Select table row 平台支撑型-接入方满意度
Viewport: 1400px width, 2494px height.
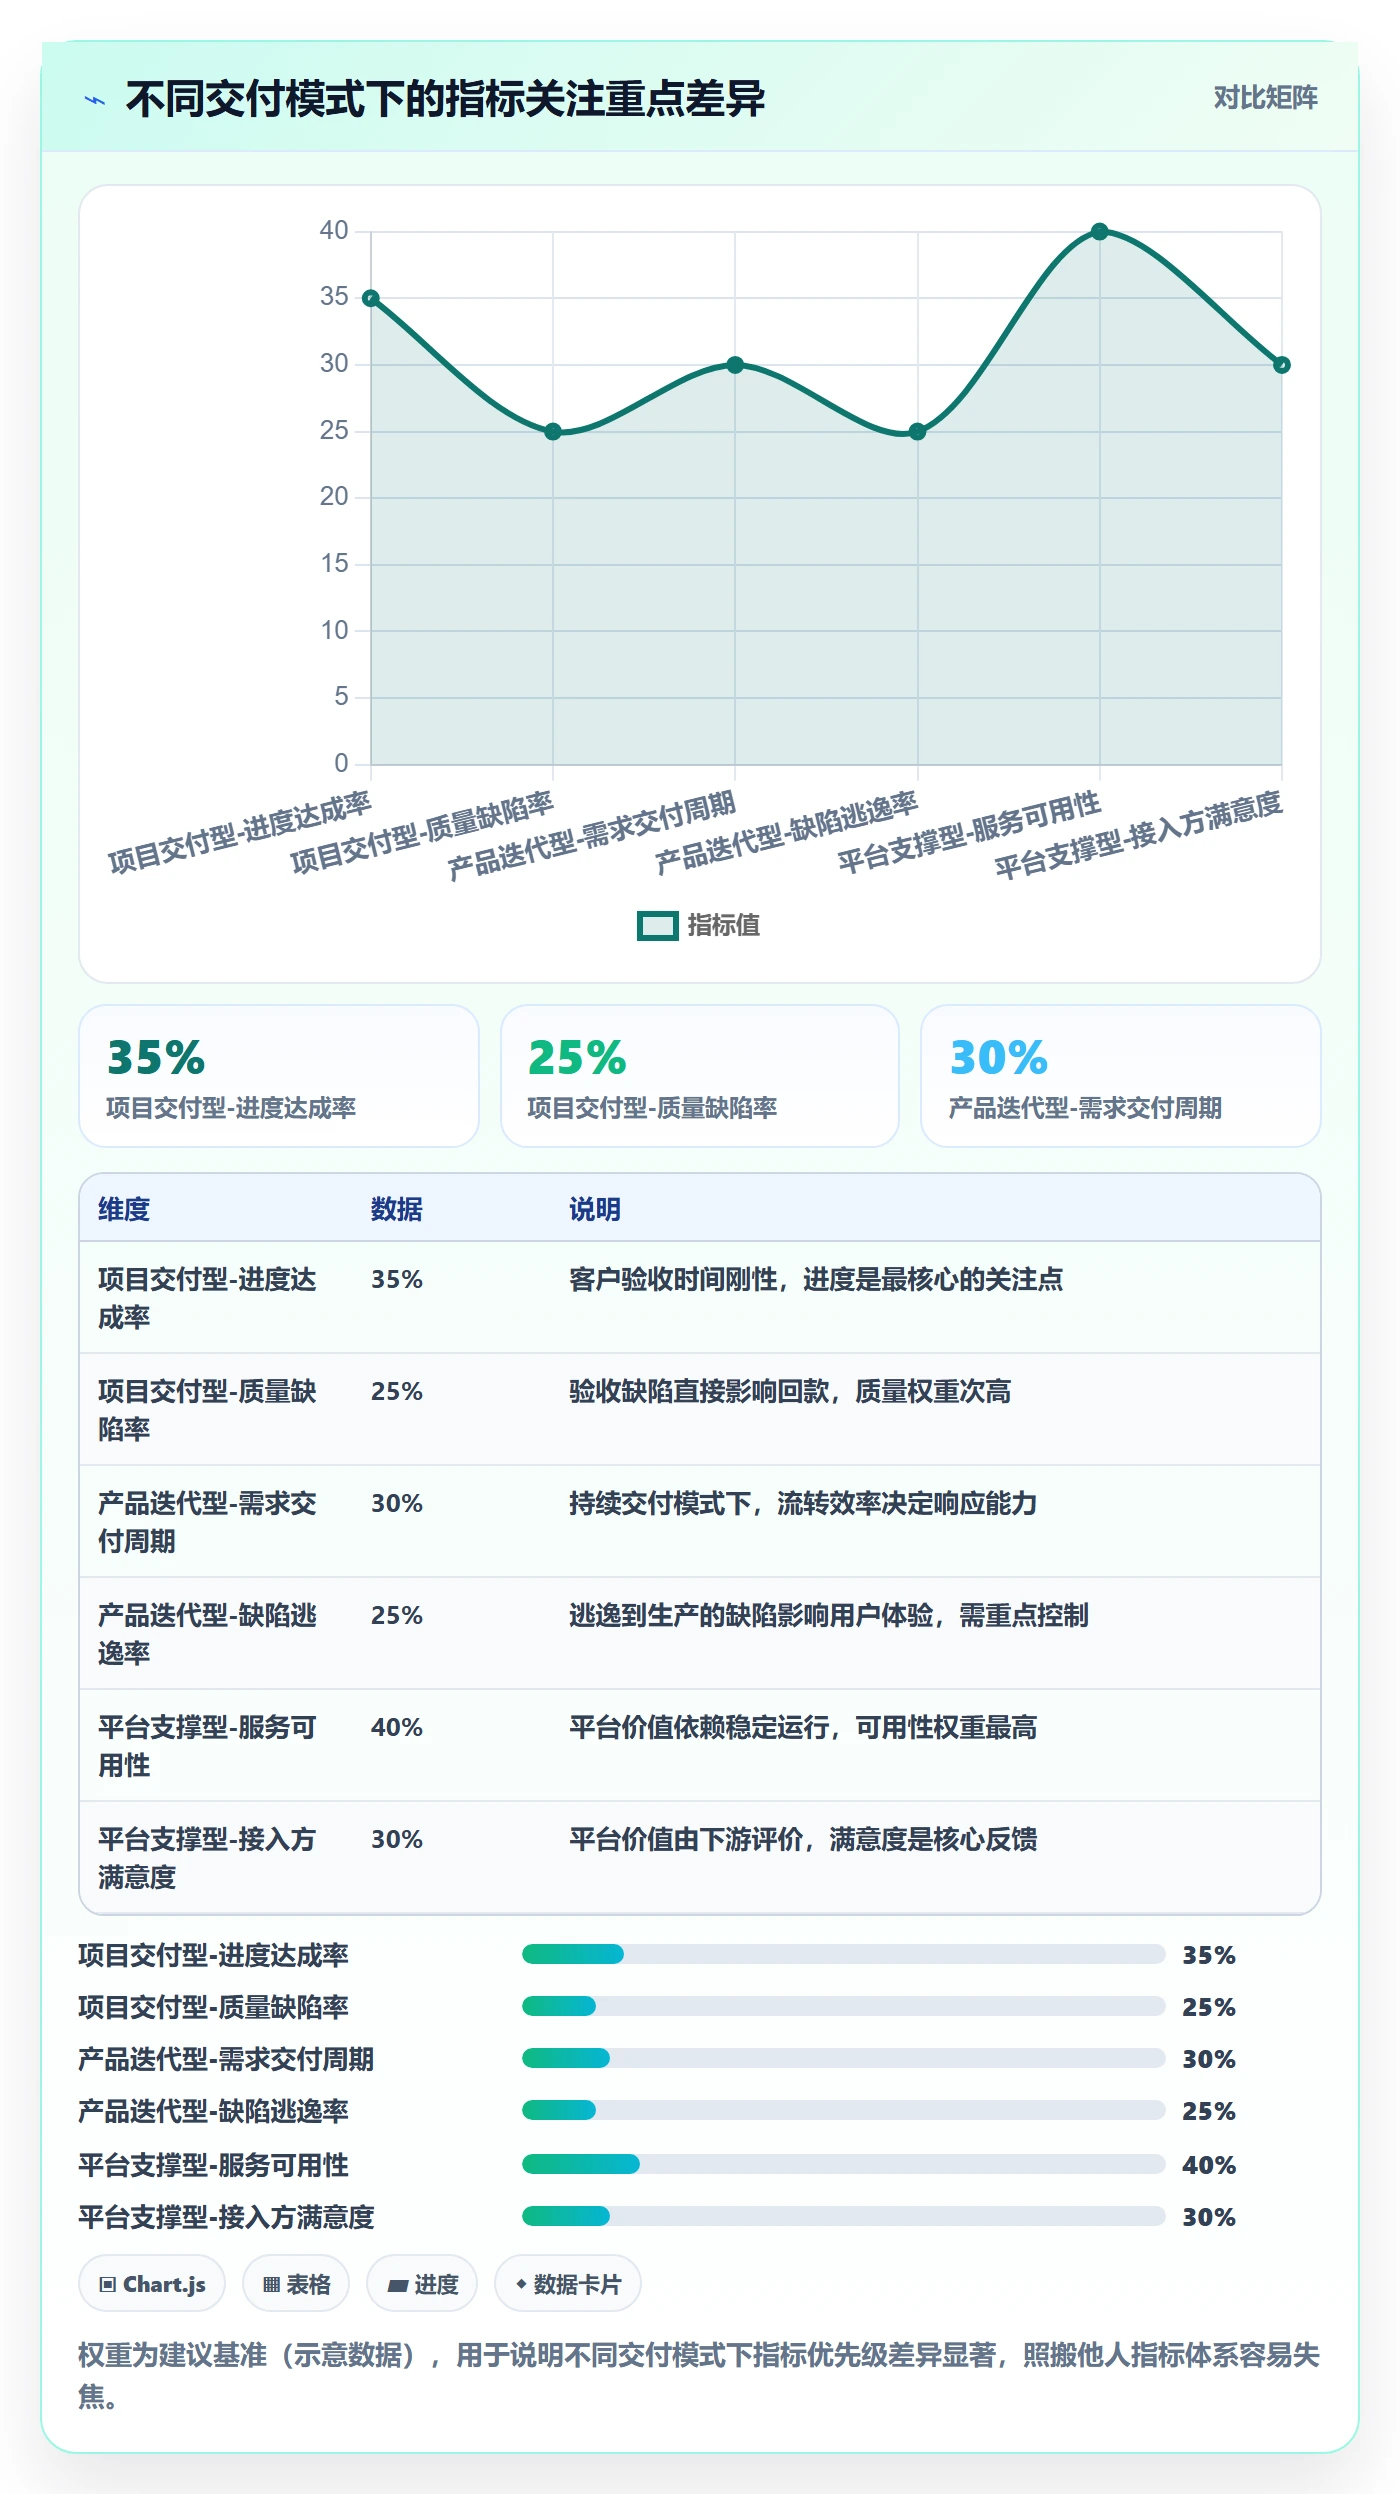click(700, 1858)
